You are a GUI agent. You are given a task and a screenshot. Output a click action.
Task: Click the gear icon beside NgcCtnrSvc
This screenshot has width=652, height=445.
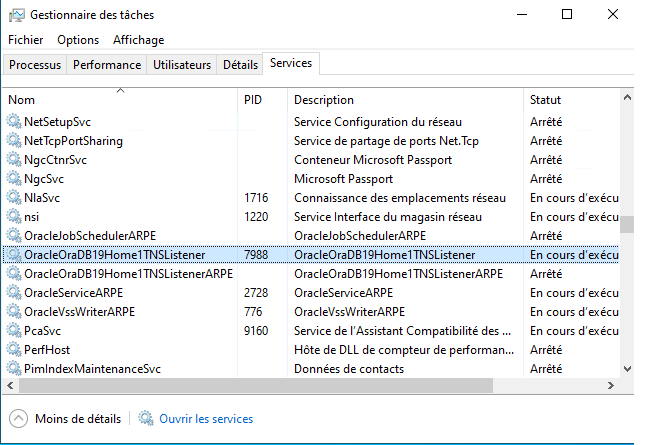[14, 160]
